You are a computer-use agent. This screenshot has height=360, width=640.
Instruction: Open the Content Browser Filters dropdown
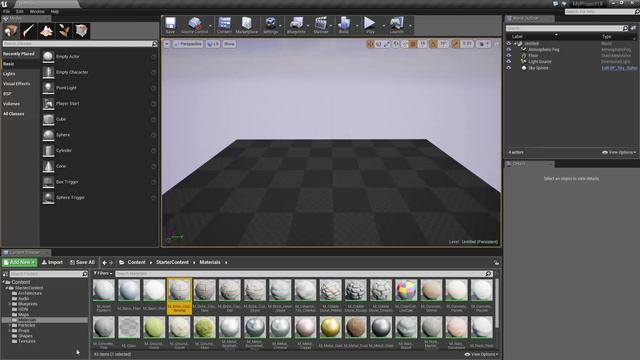point(102,273)
